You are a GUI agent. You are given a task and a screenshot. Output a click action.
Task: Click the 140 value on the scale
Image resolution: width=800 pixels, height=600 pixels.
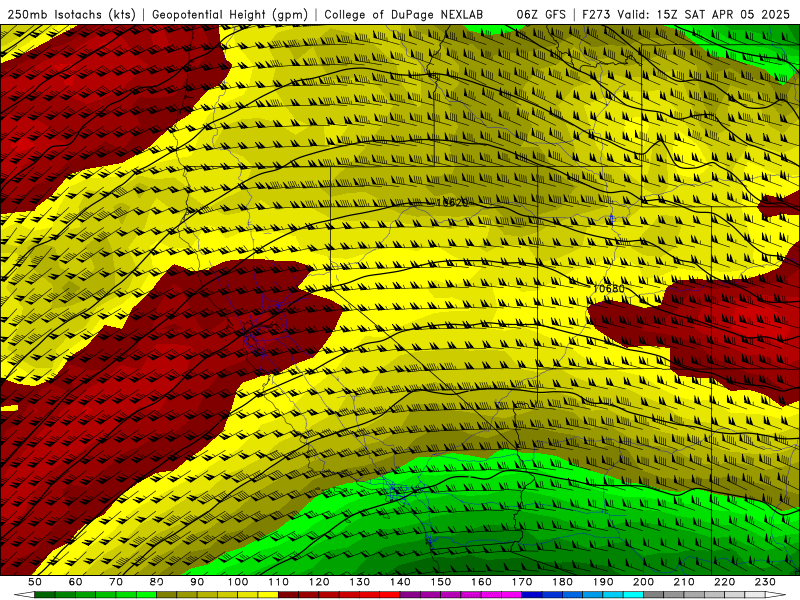400,582
